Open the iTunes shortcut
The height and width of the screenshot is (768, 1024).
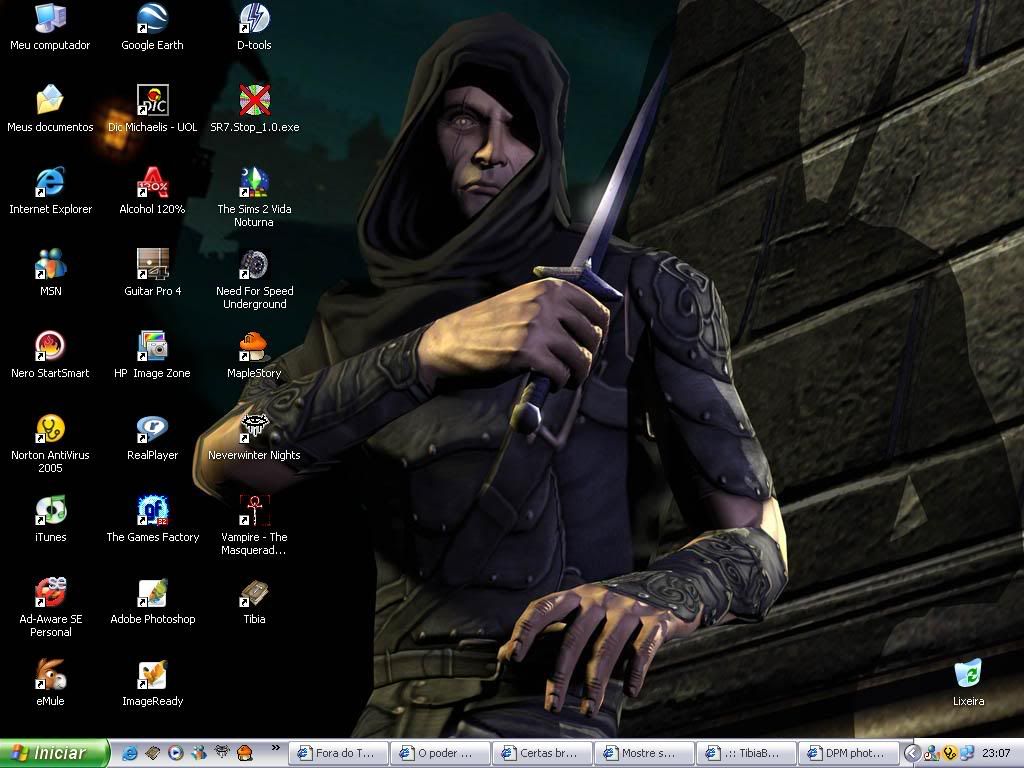coord(50,519)
